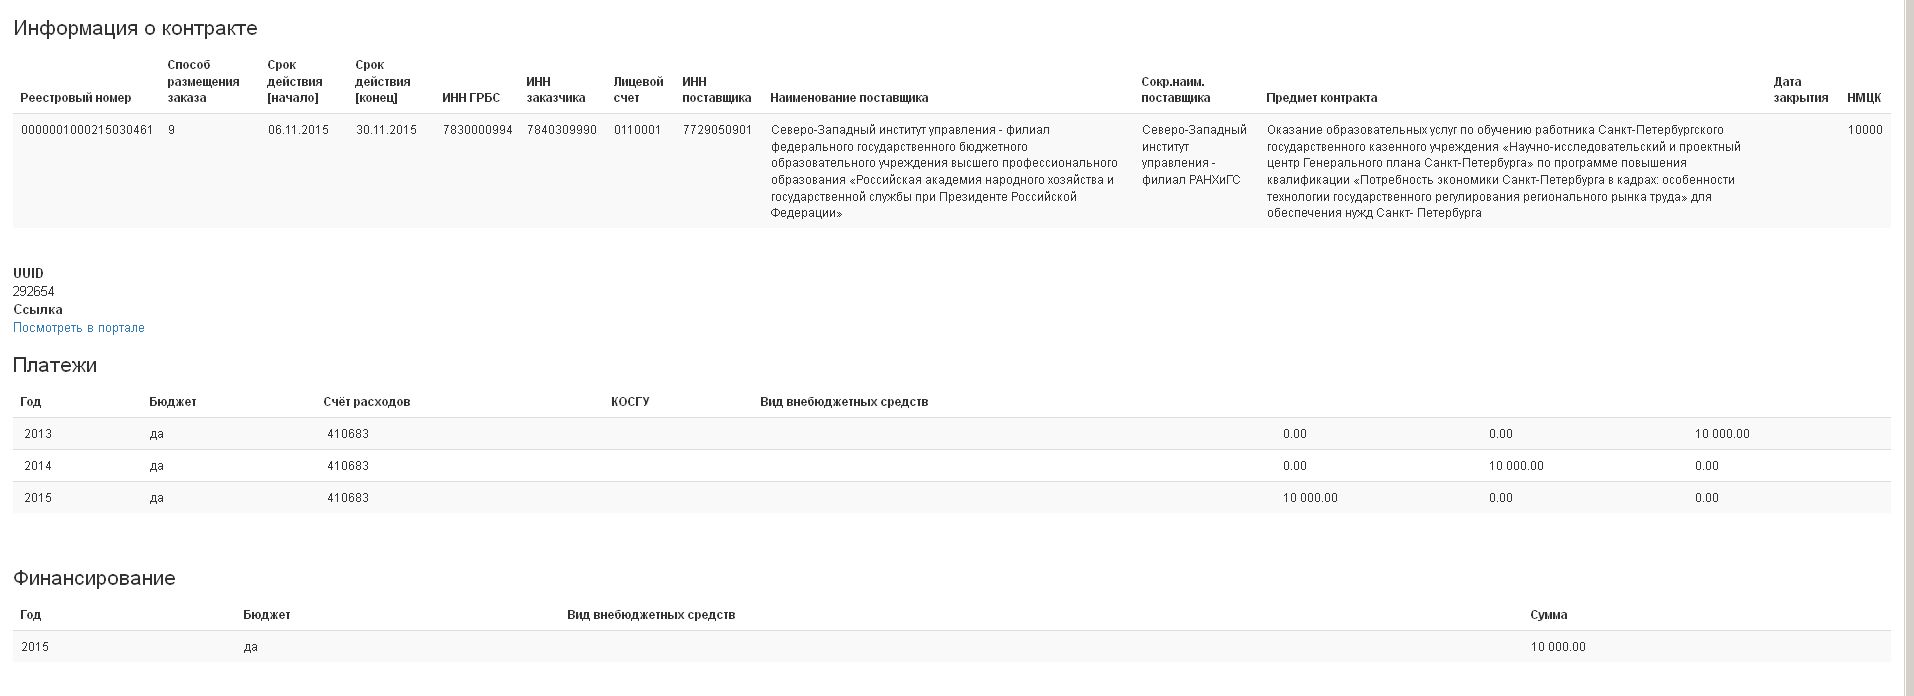
Task: Select registry number 0000001000215030461
Action: point(87,130)
